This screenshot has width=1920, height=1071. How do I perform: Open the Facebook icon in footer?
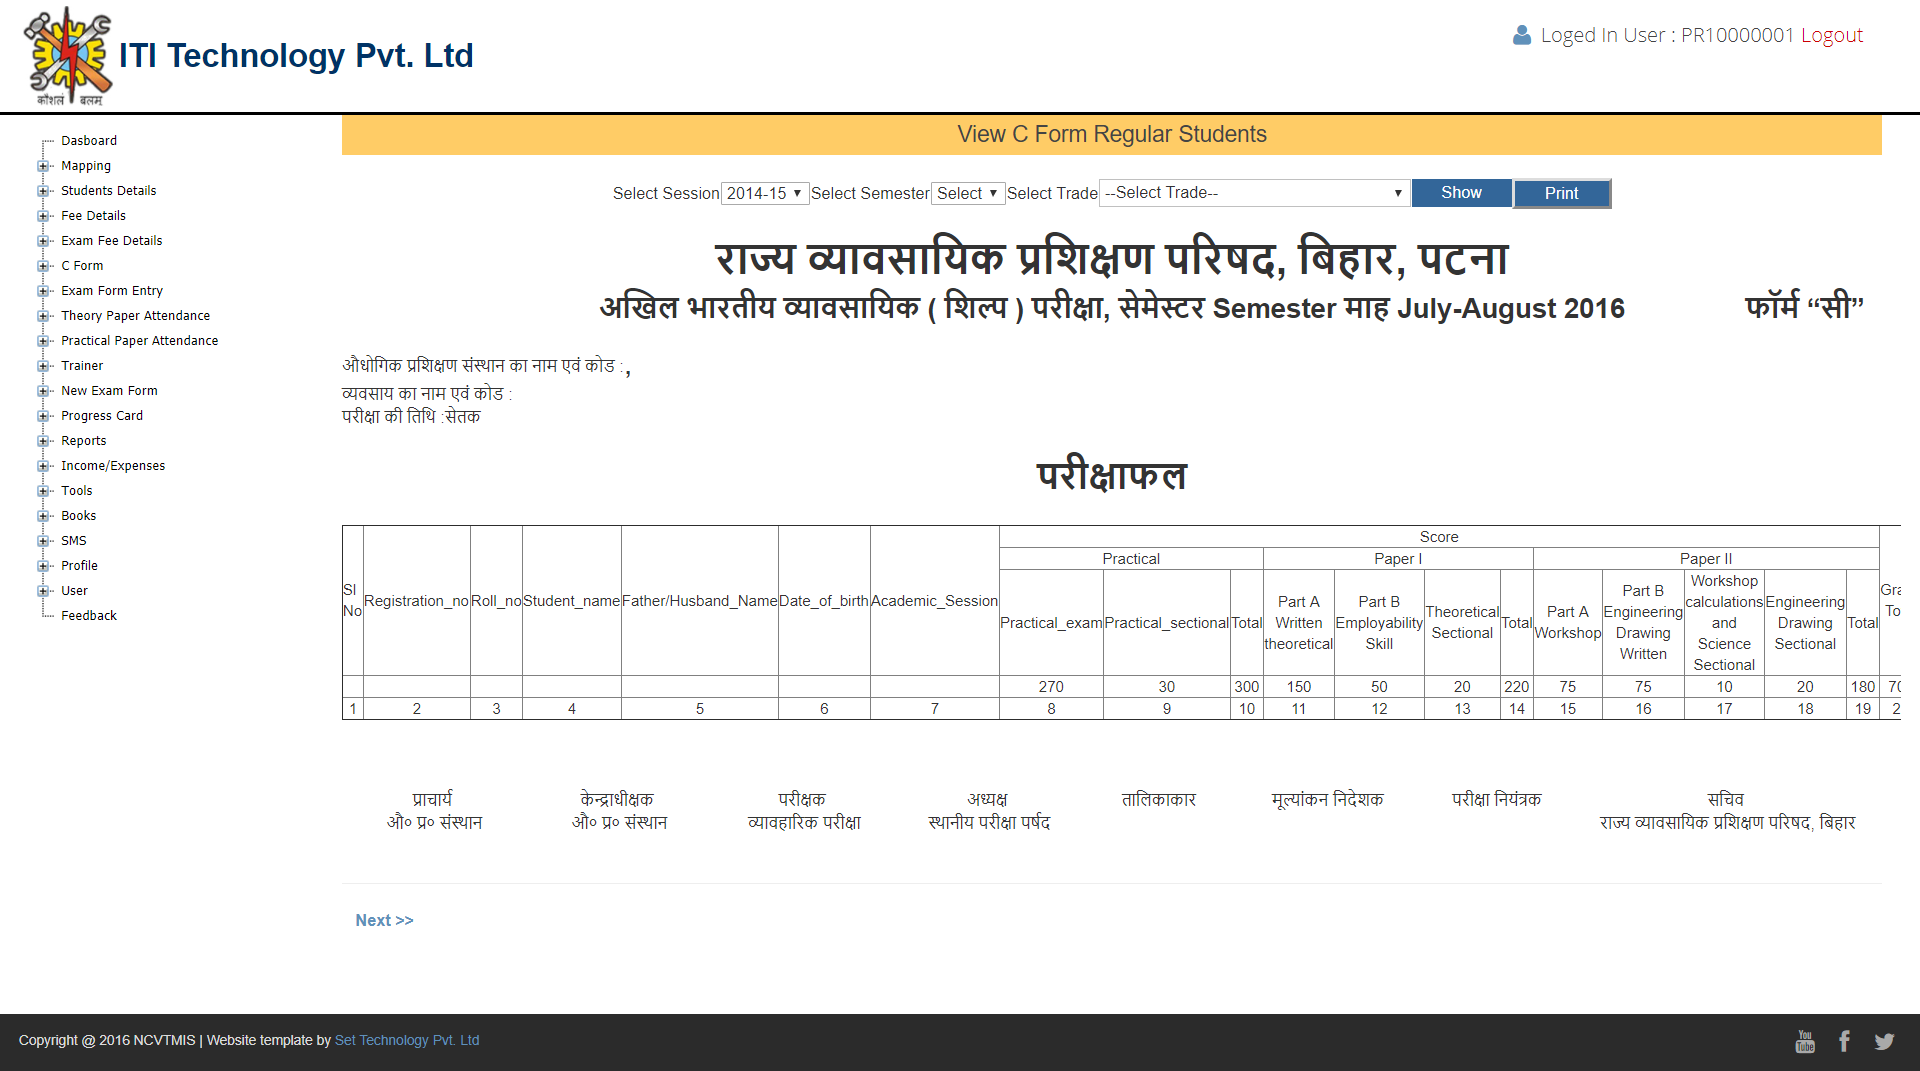pos(1844,1042)
